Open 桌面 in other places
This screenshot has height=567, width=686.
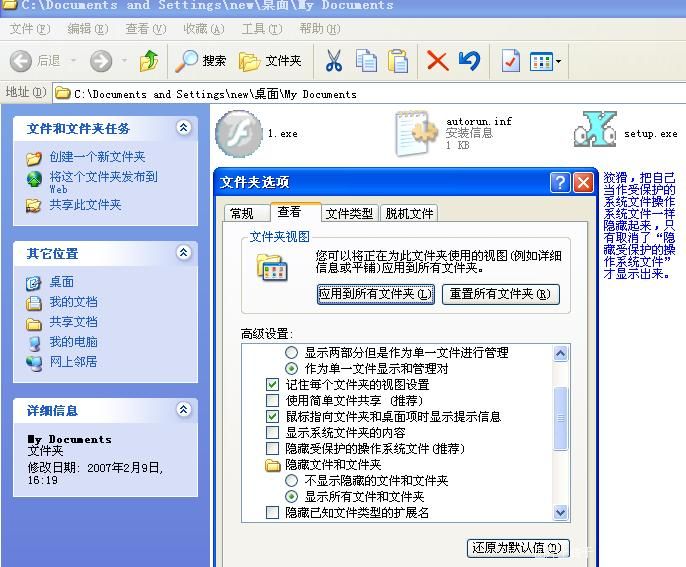tap(61, 282)
